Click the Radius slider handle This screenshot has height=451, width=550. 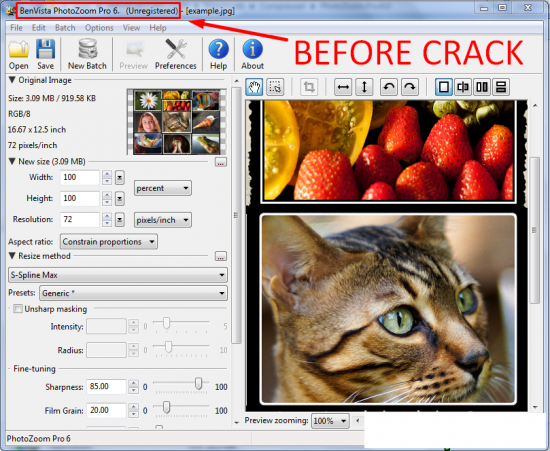169,346
